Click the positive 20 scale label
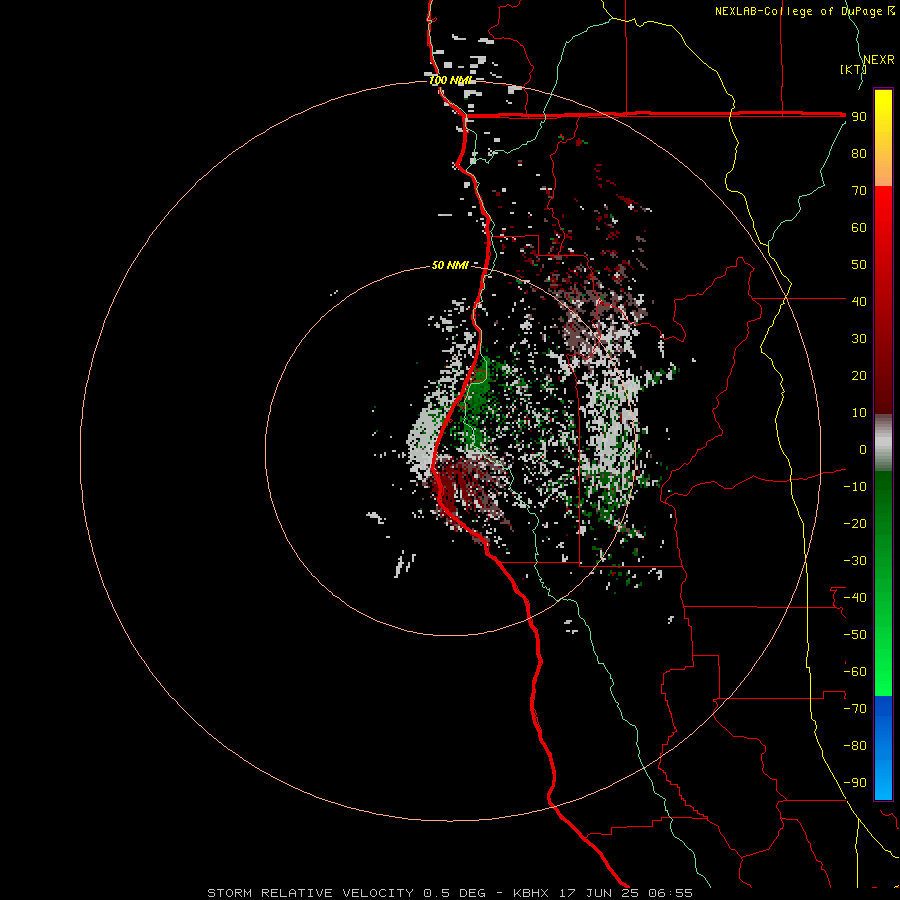 pos(859,375)
